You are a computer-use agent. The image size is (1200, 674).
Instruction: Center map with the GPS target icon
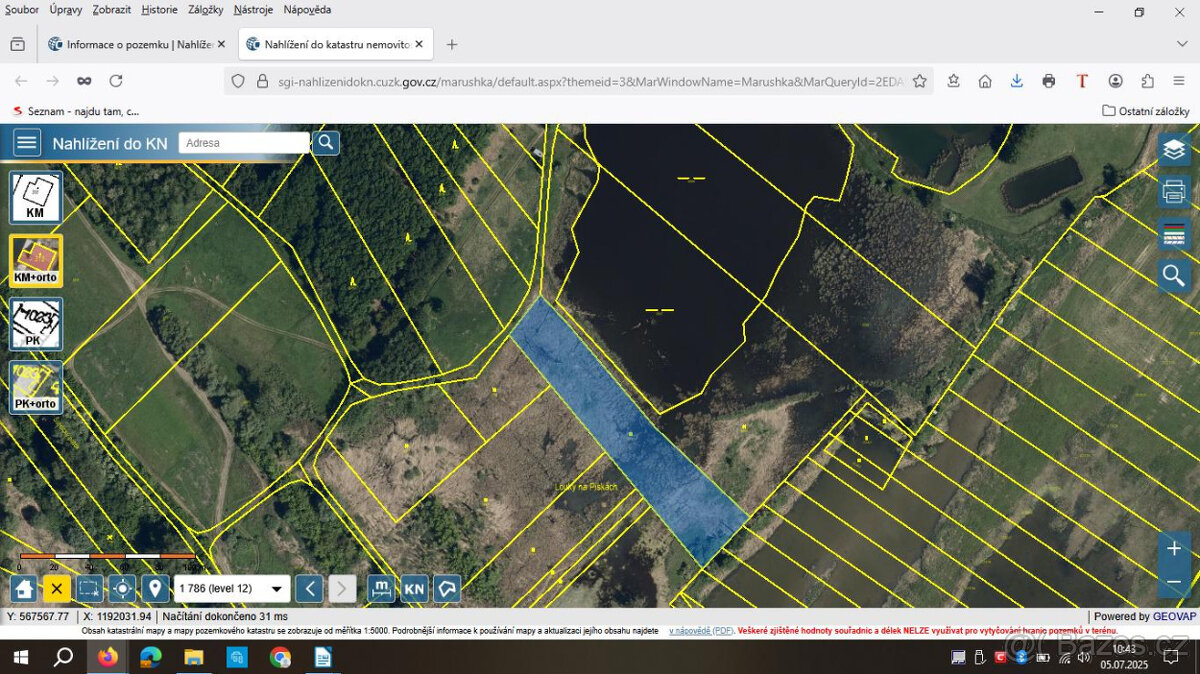pyautogui.click(x=122, y=589)
